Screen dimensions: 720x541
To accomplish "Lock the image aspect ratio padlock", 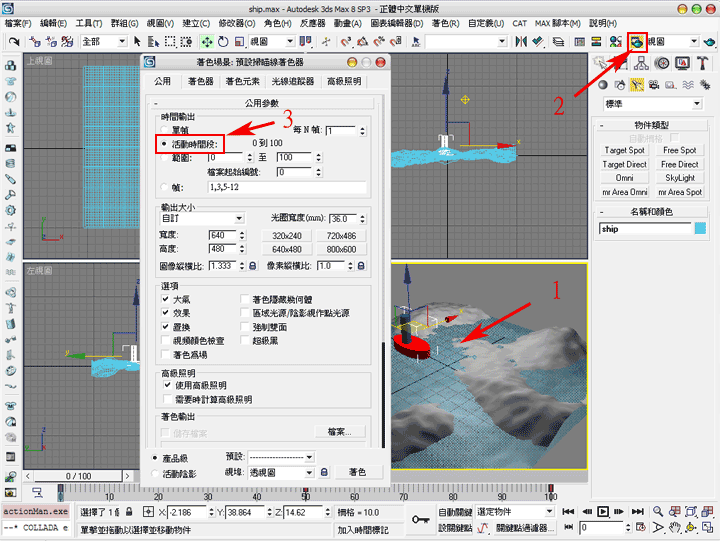I will 252,265.
